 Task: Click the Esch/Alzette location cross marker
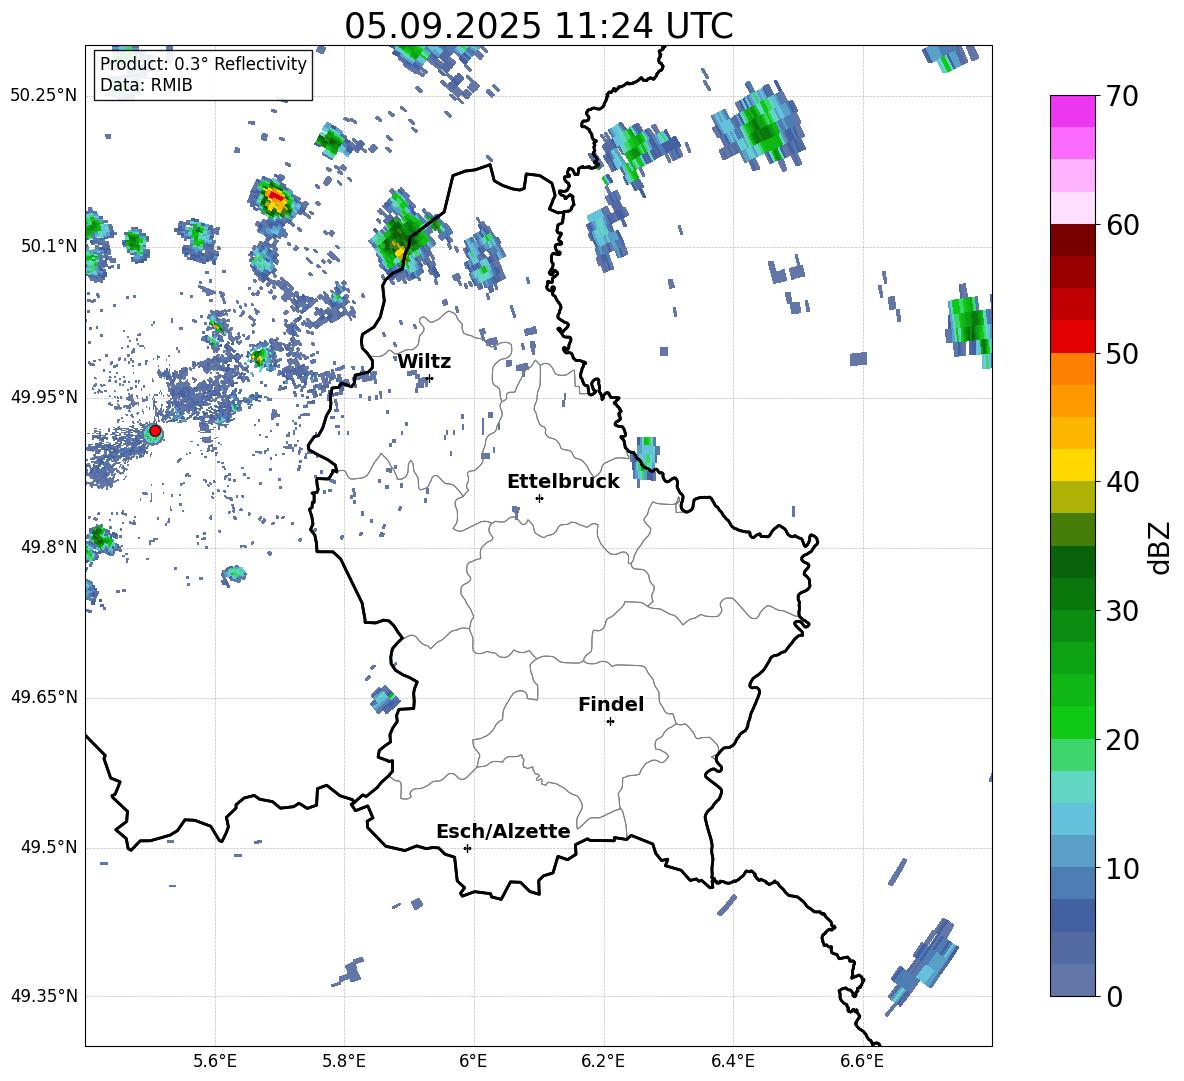click(467, 848)
